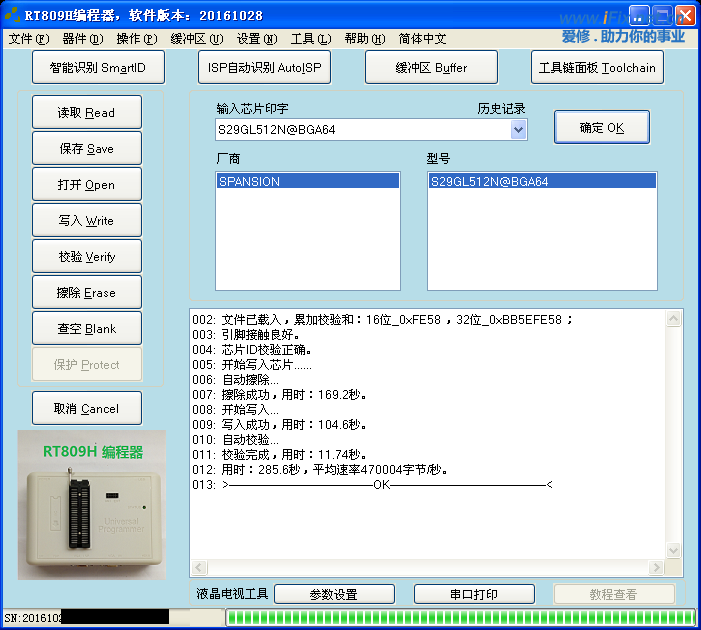Click the RT809H programmer device image
This screenshot has height=630, width=701.
point(92,505)
